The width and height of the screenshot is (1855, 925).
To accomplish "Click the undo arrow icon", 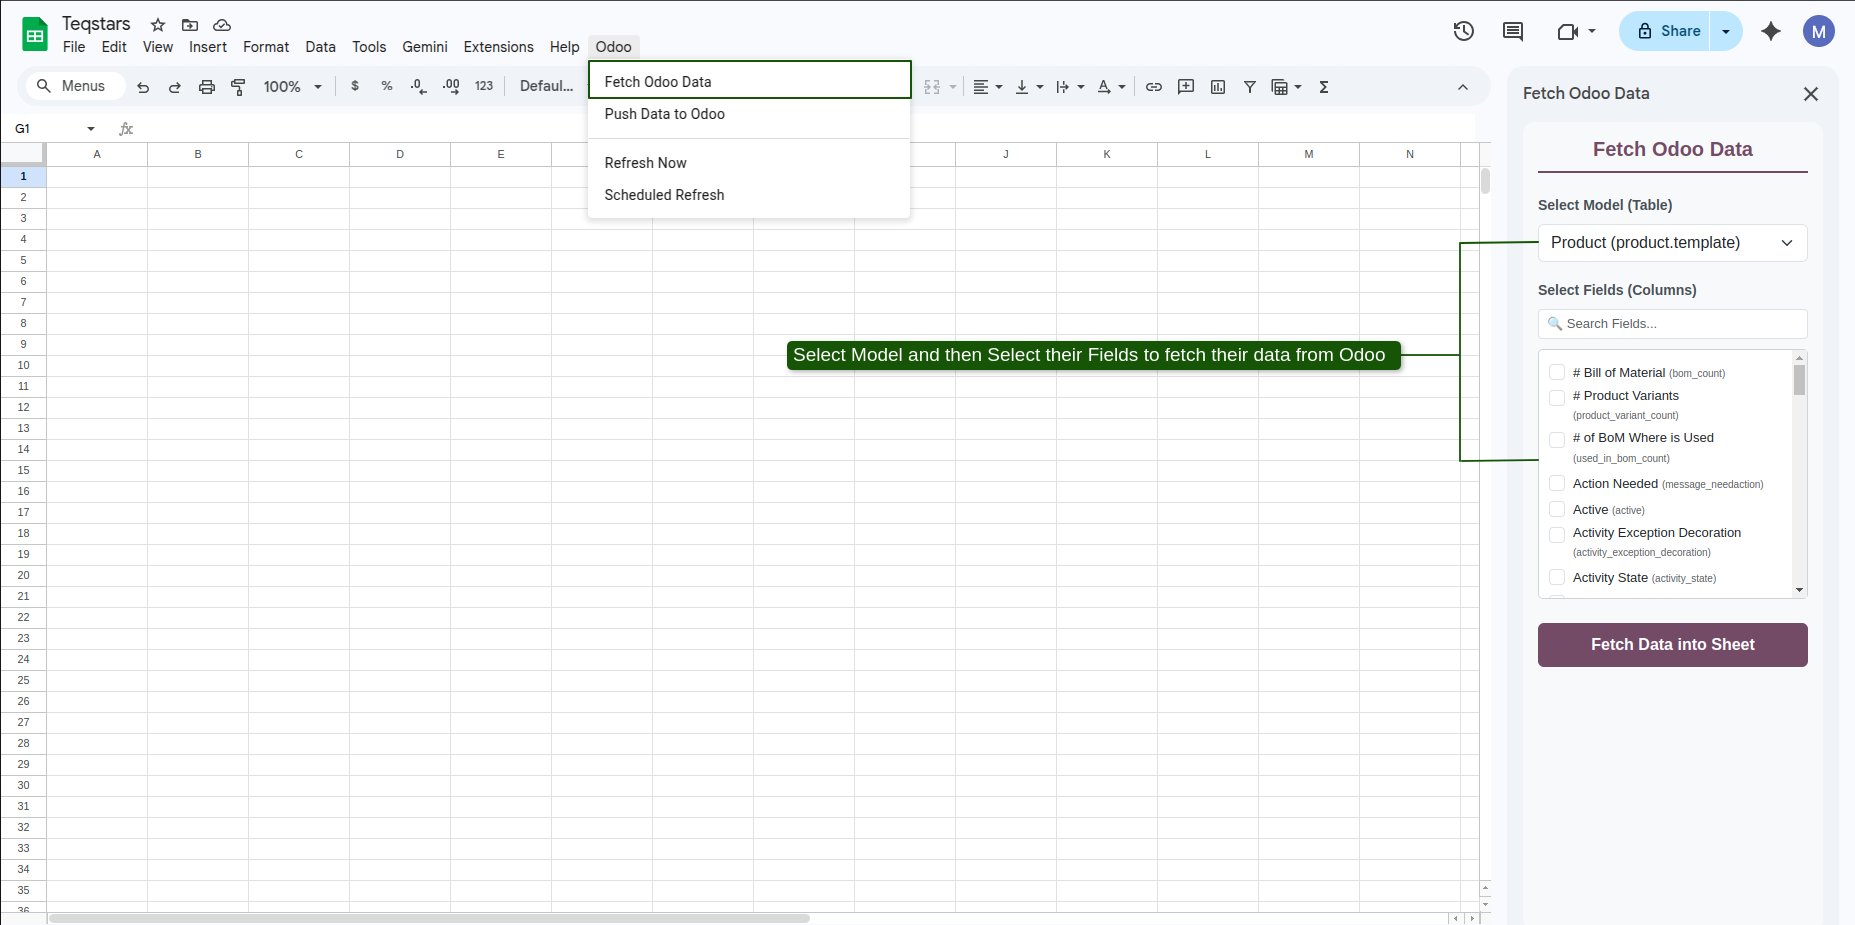I will click(x=143, y=87).
